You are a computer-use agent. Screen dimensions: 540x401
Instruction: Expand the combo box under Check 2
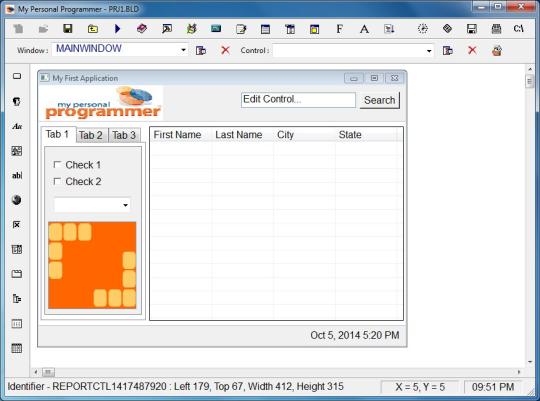pos(125,205)
